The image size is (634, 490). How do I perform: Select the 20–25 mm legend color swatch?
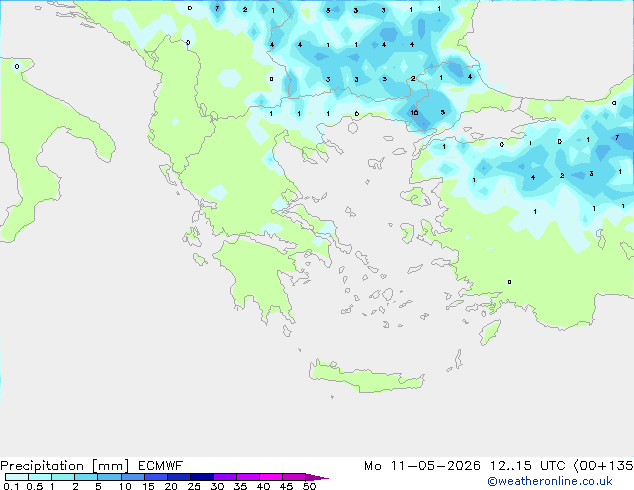(x=179, y=477)
